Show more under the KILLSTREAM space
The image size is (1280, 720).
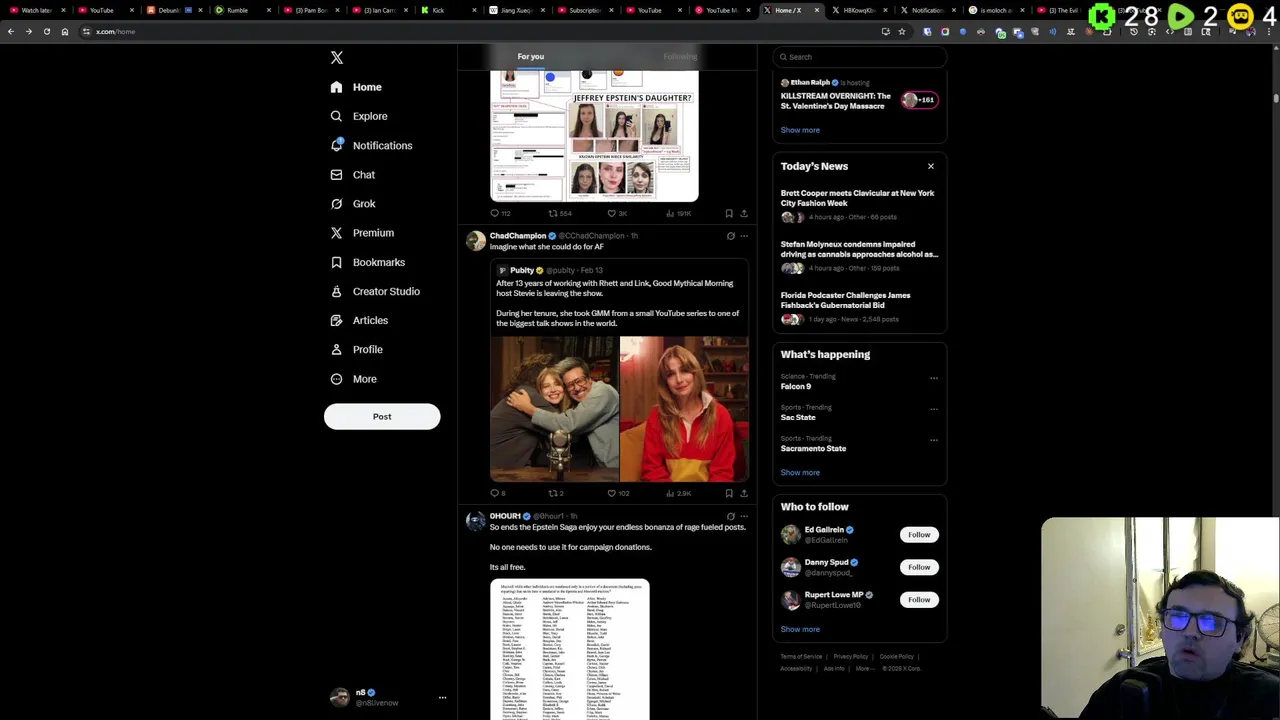pyautogui.click(x=800, y=130)
